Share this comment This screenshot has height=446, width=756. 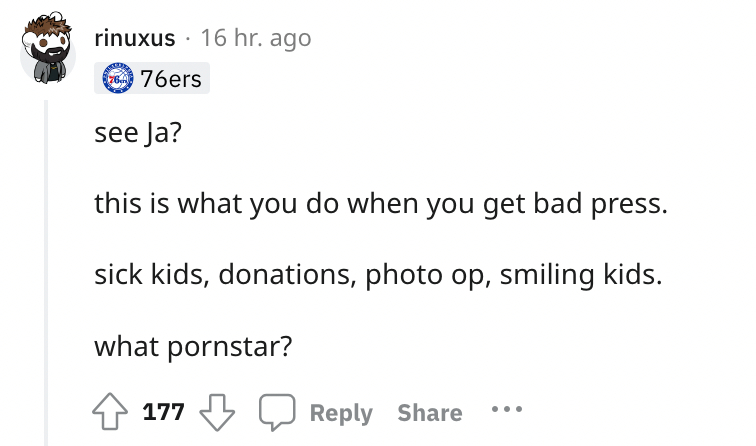click(429, 412)
